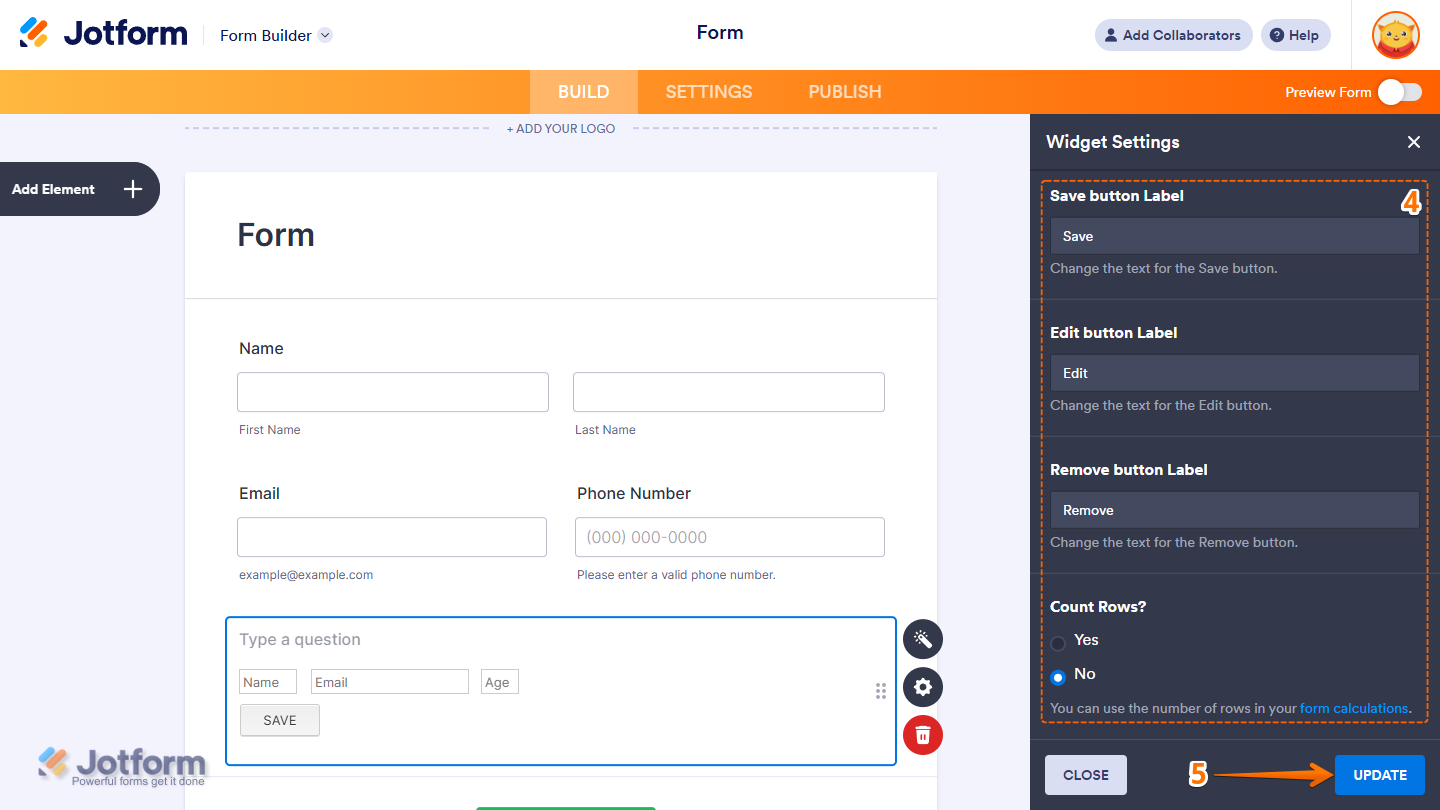Open the Help panel
Viewport: 1440px width, 810px height.
1295,35
